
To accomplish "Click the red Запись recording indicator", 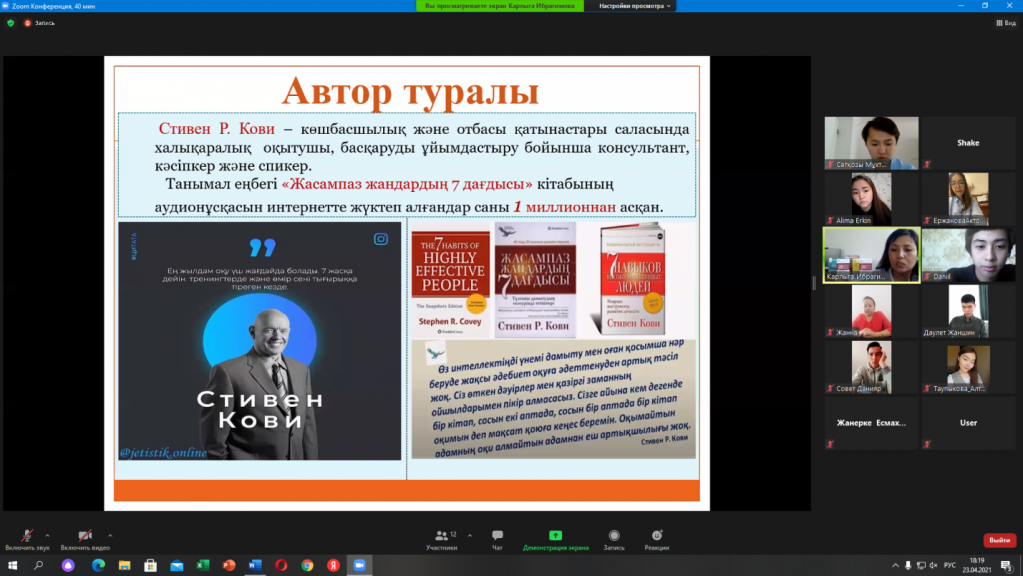I will point(39,23).
